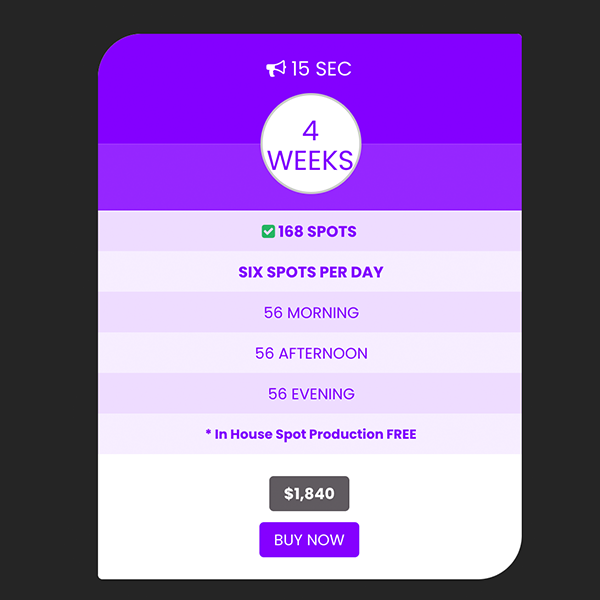
Task: Click the BUY NOW button
Action: (x=309, y=540)
